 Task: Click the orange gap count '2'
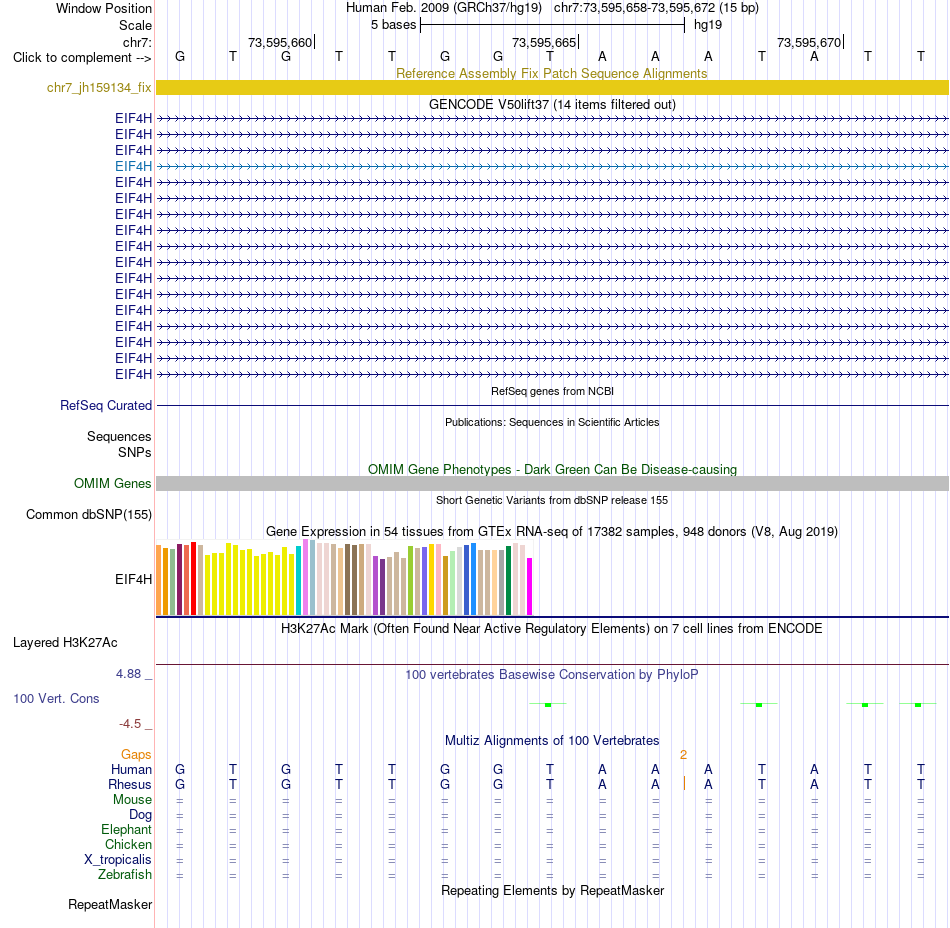(x=683, y=755)
